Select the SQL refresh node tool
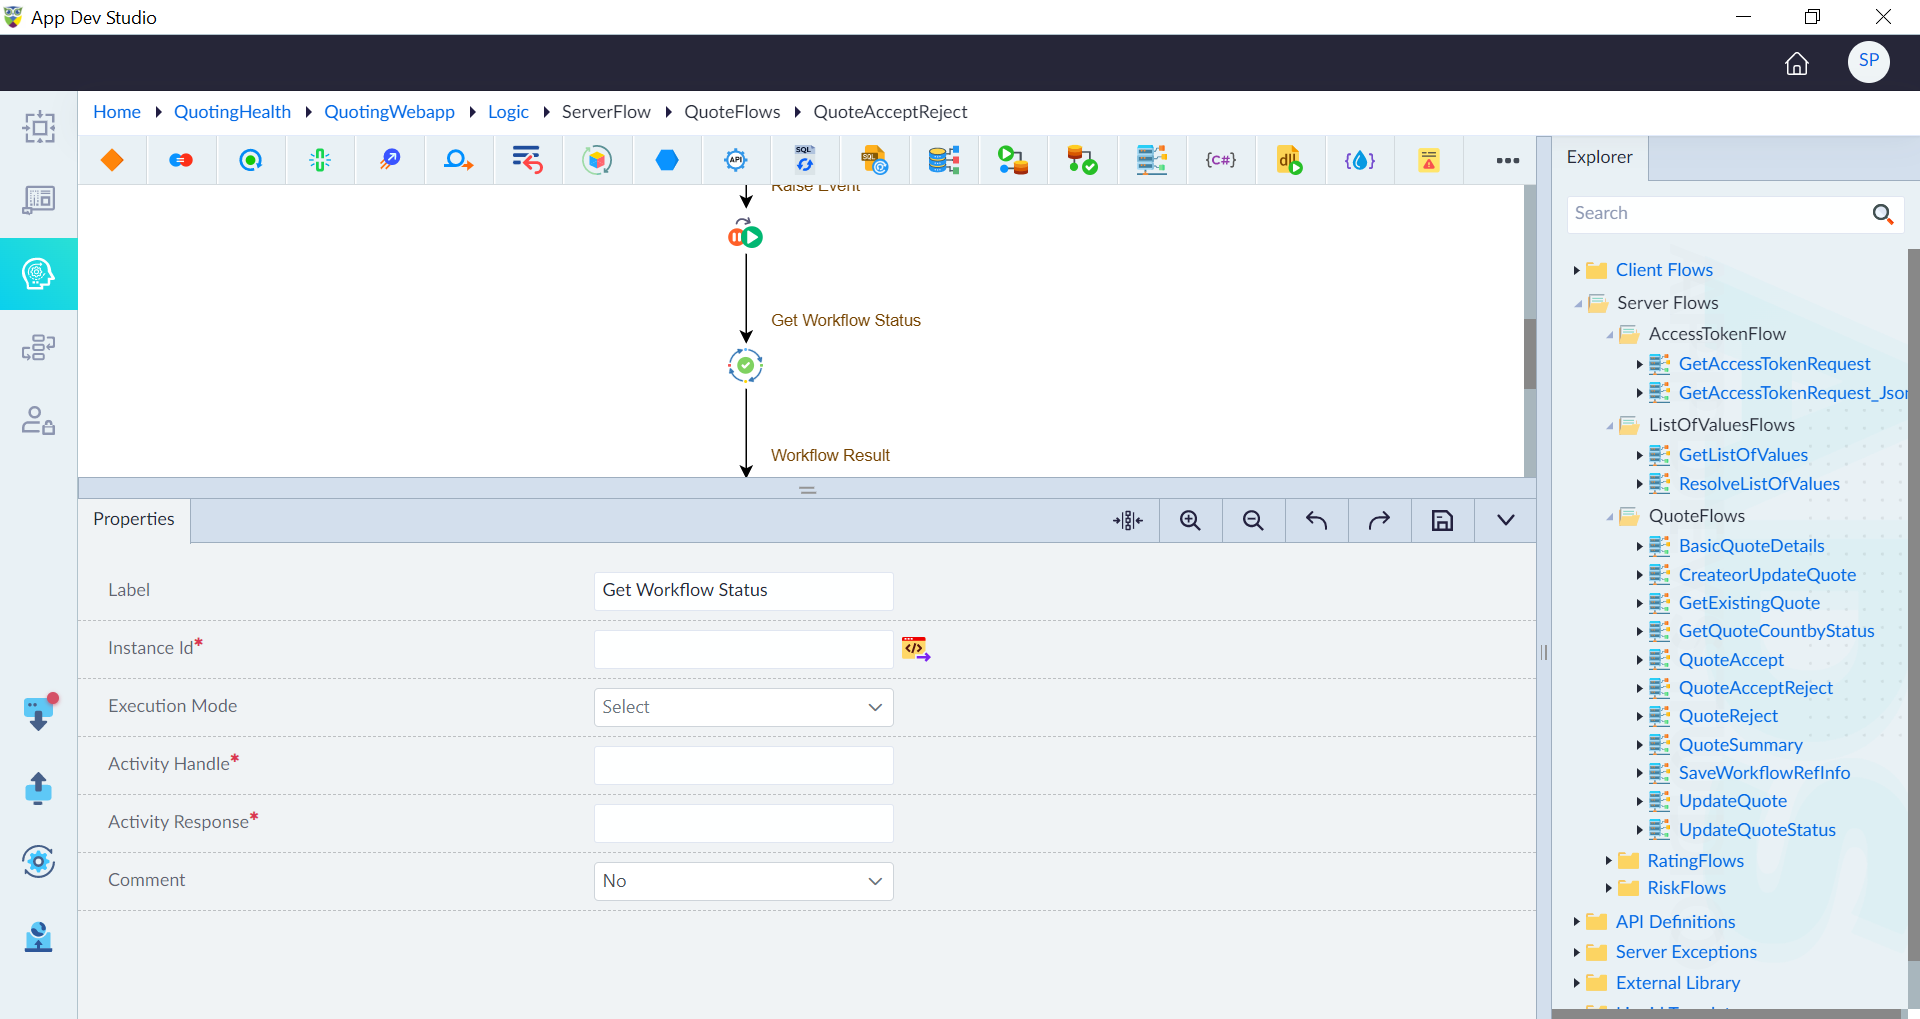 805,160
